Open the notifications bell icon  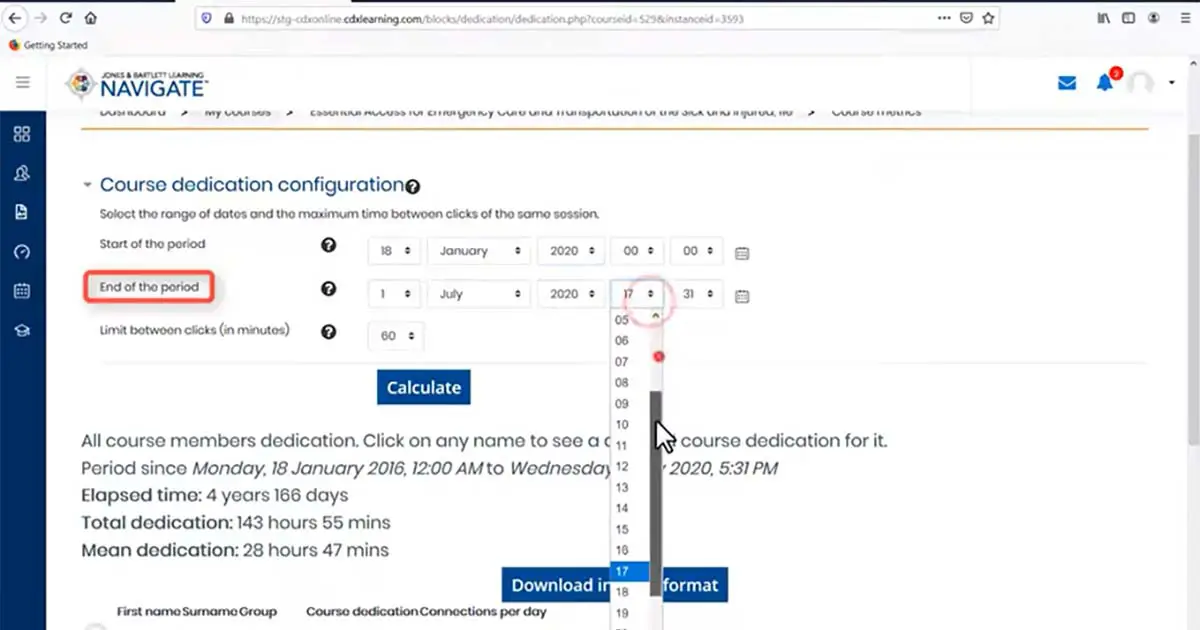click(1104, 83)
